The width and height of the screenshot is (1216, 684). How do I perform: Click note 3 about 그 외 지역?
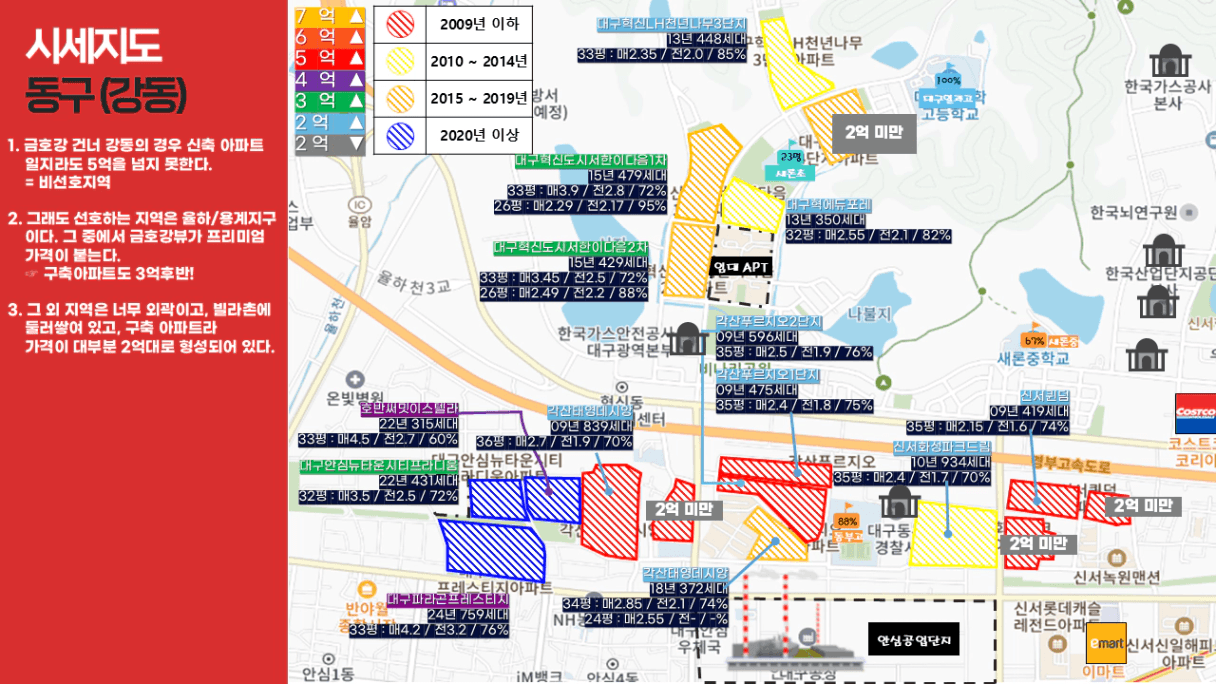tap(141, 327)
